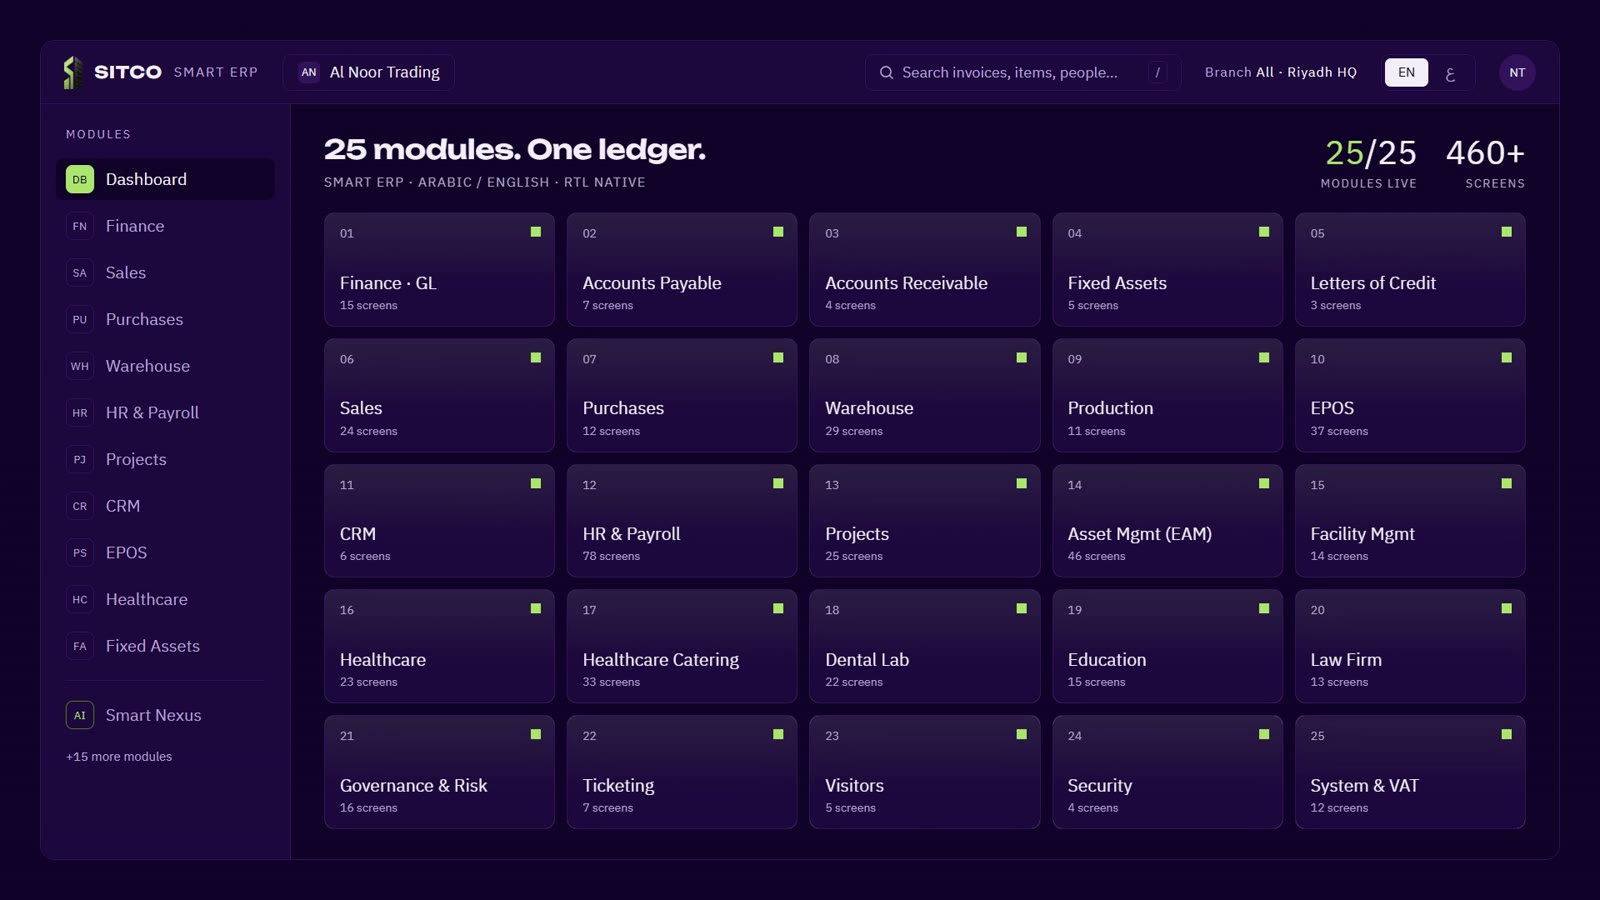Open the Dental Lab card

pos(925,646)
